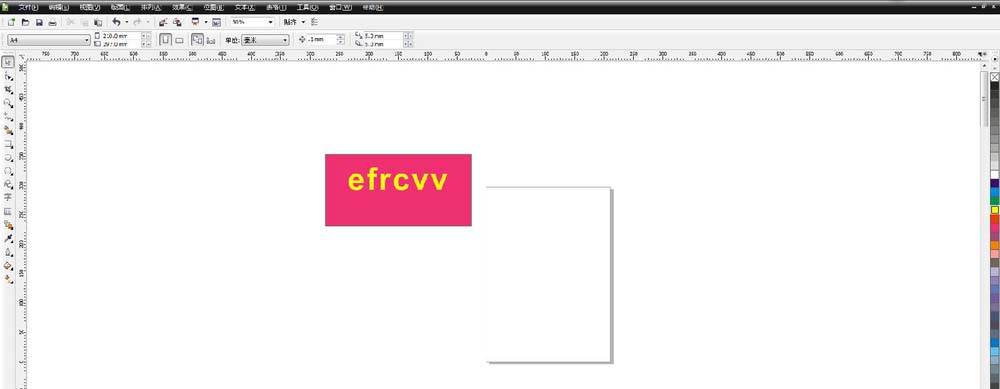Viewport: 1000px width, 389px height.
Task: Select the Outline pen tool
Action: [8, 252]
